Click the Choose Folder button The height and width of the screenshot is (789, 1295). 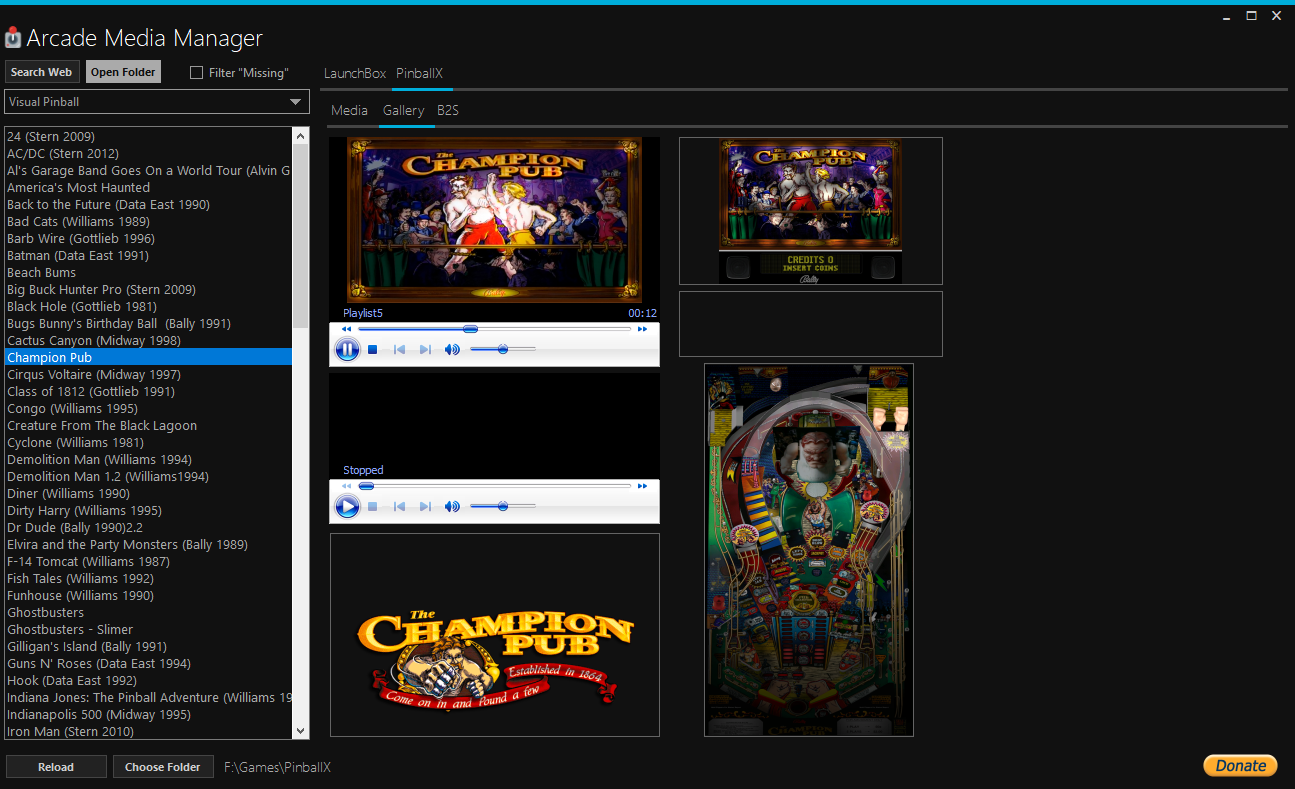pyautogui.click(x=163, y=767)
